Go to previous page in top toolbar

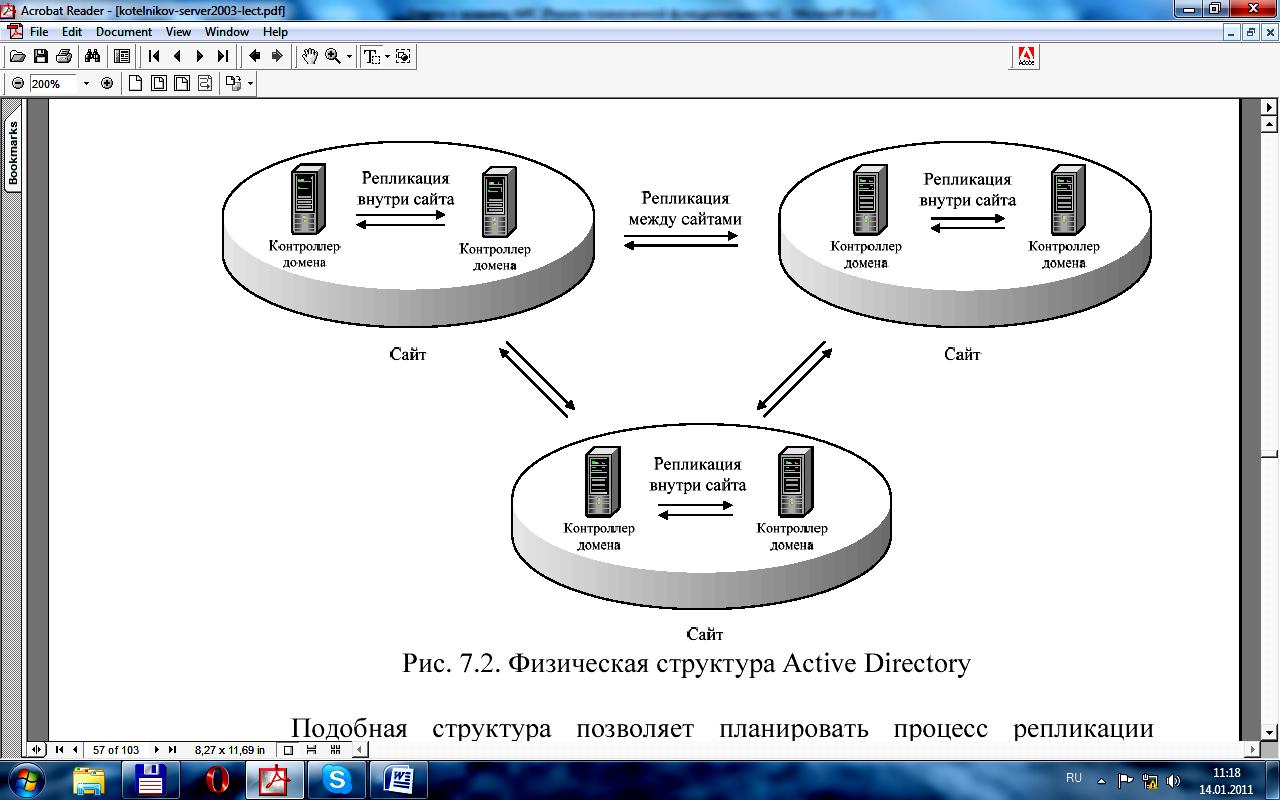pyautogui.click(x=177, y=57)
